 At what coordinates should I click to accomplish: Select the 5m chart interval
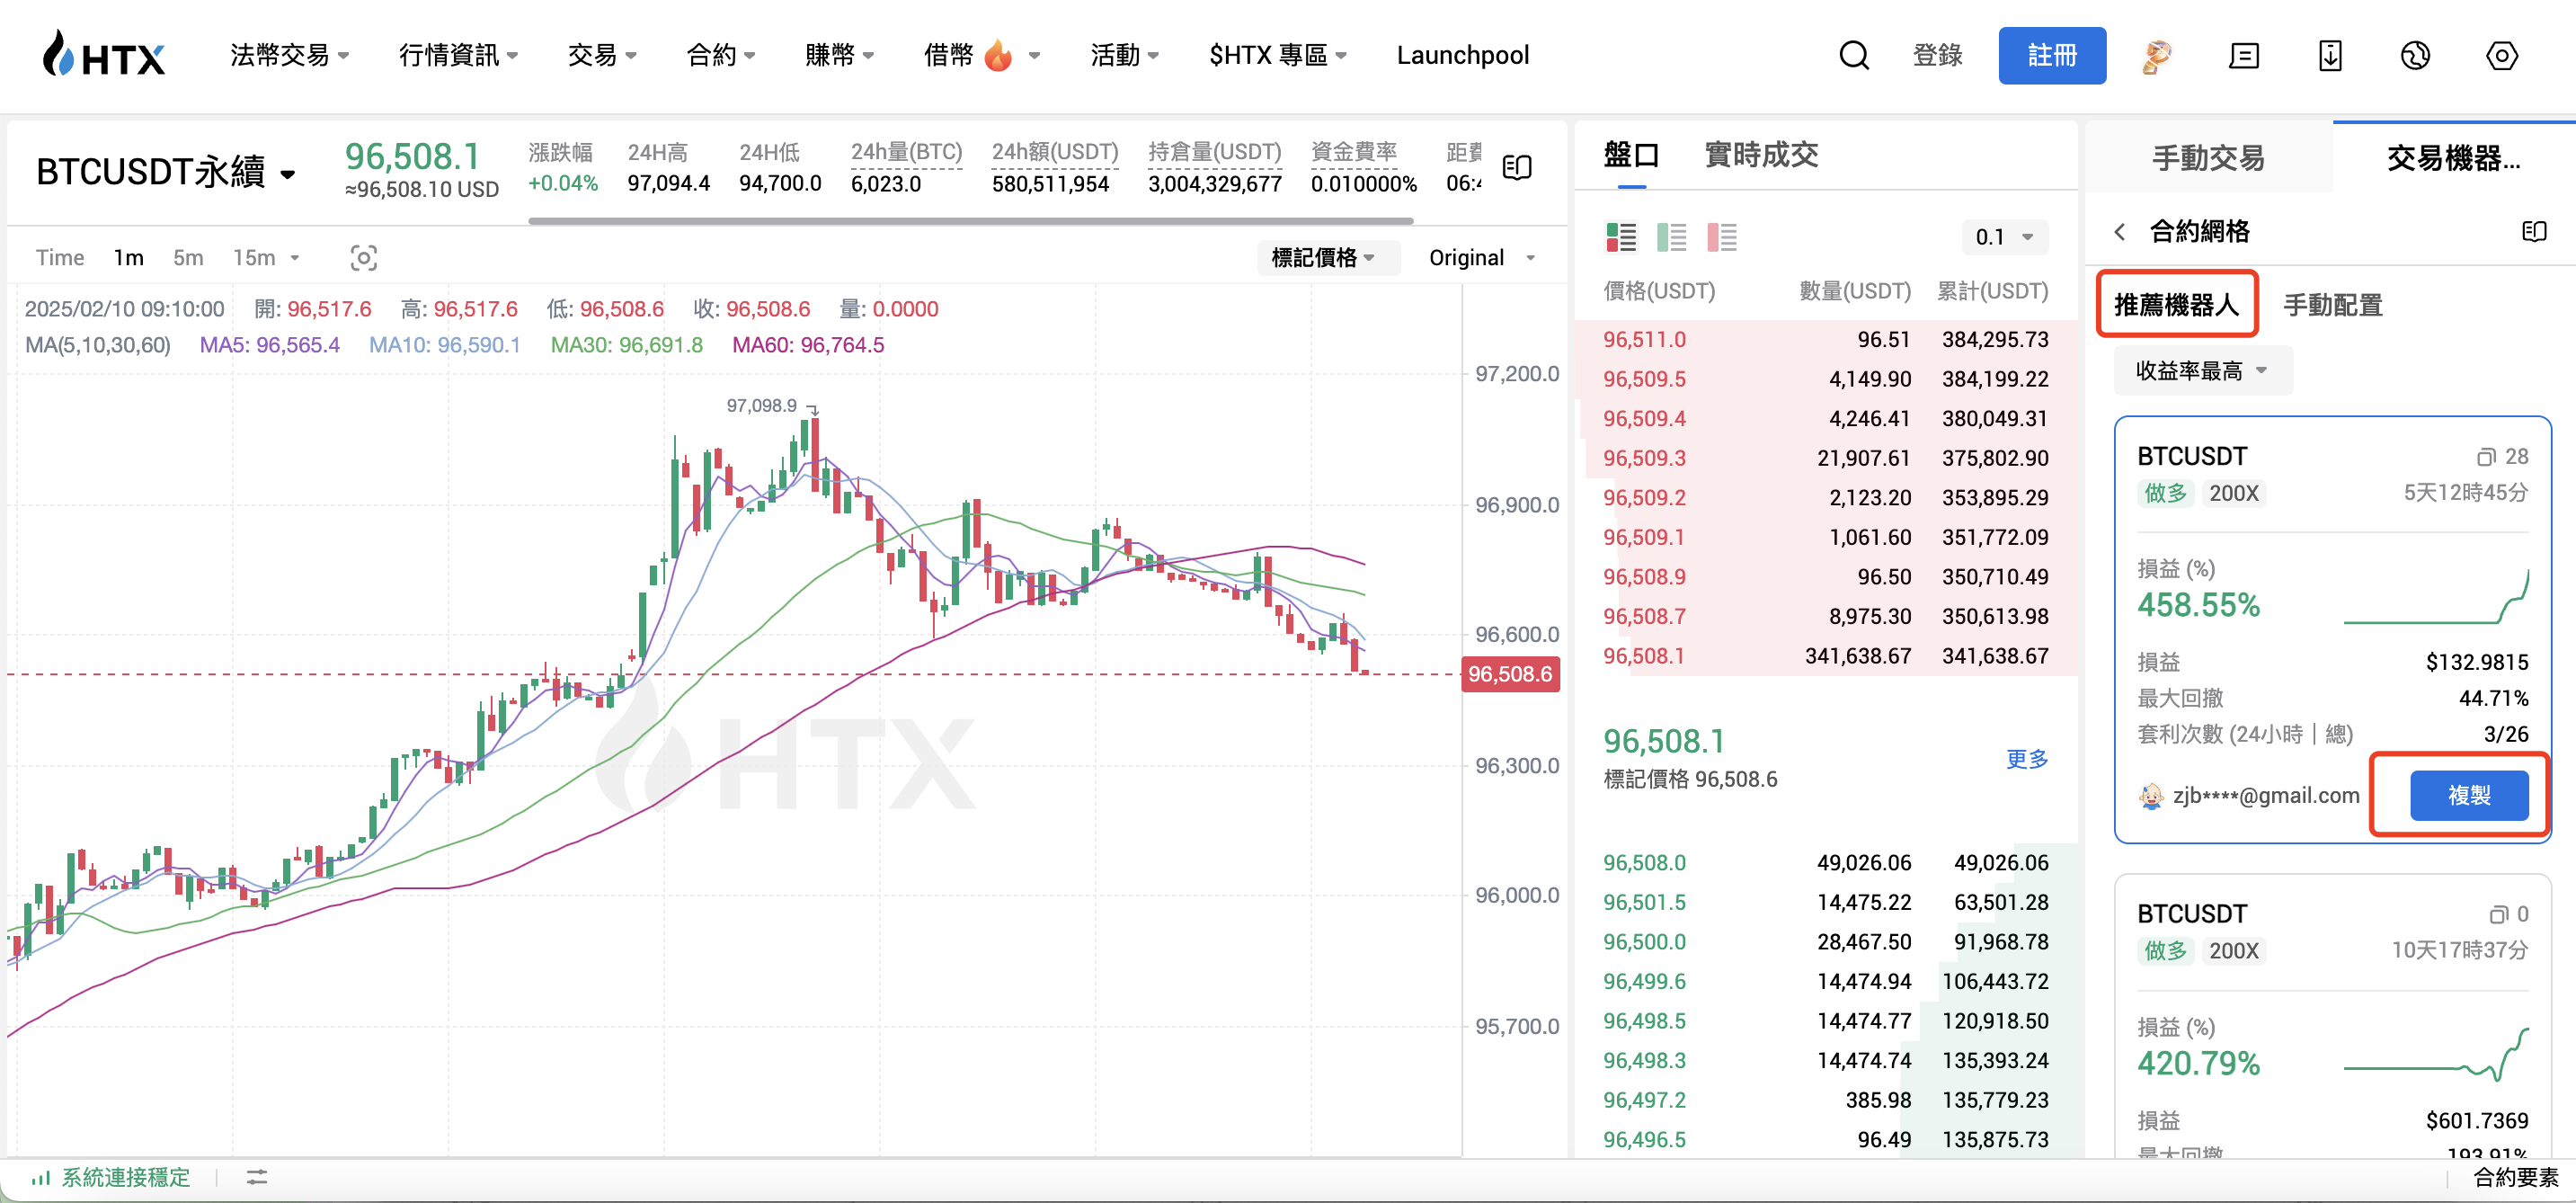pos(188,258)
